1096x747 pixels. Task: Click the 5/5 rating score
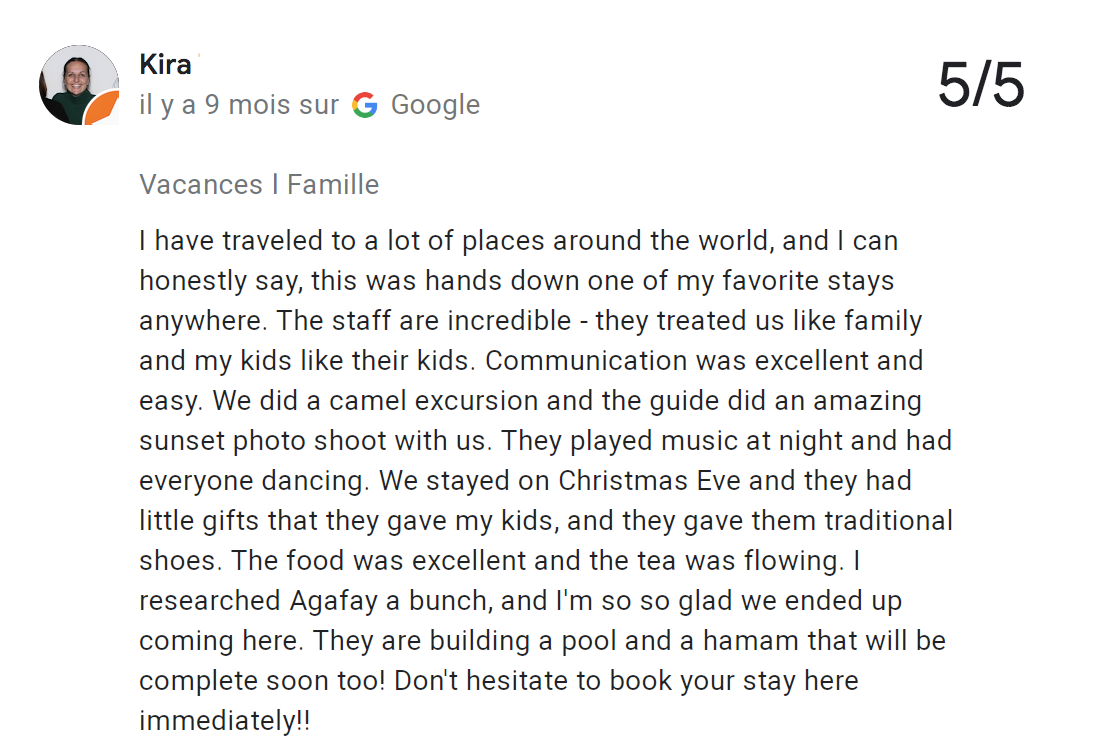(x=981, y=85)
